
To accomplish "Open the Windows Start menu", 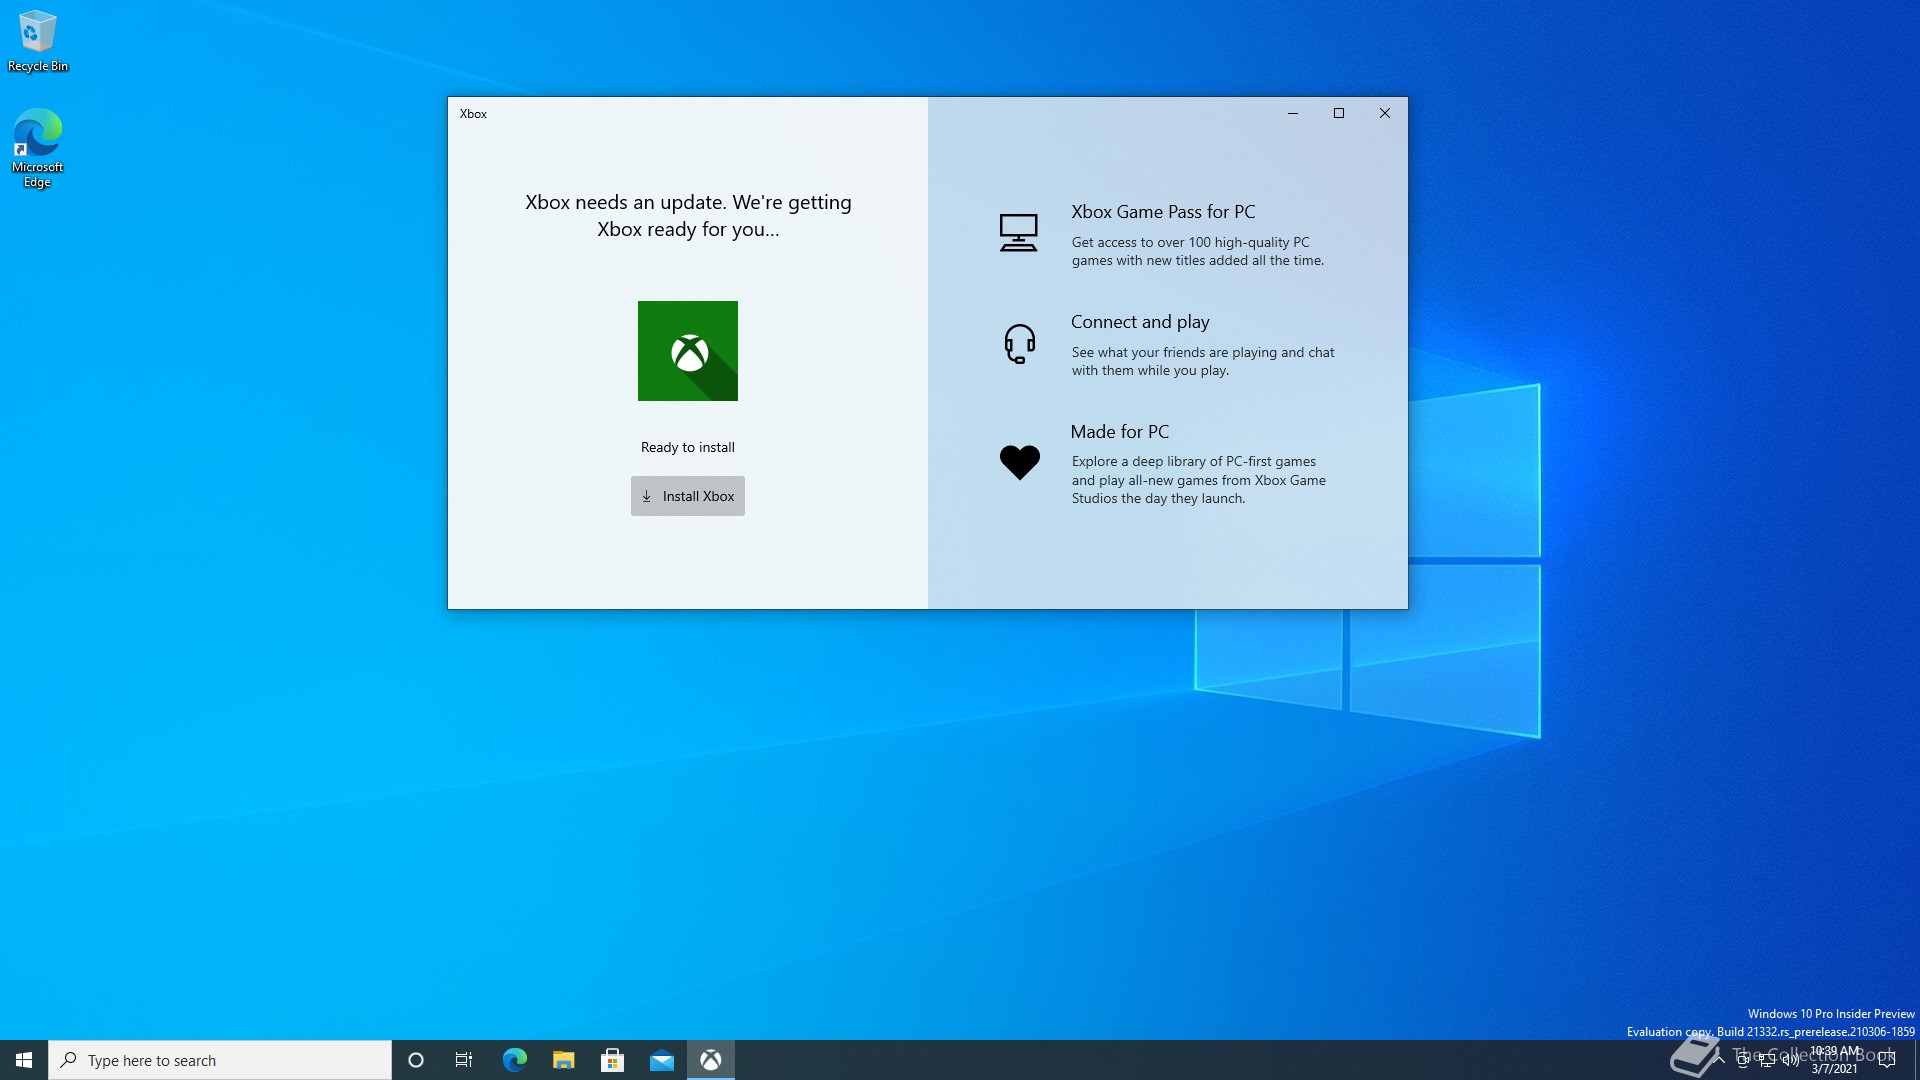I will [24, 1060].
